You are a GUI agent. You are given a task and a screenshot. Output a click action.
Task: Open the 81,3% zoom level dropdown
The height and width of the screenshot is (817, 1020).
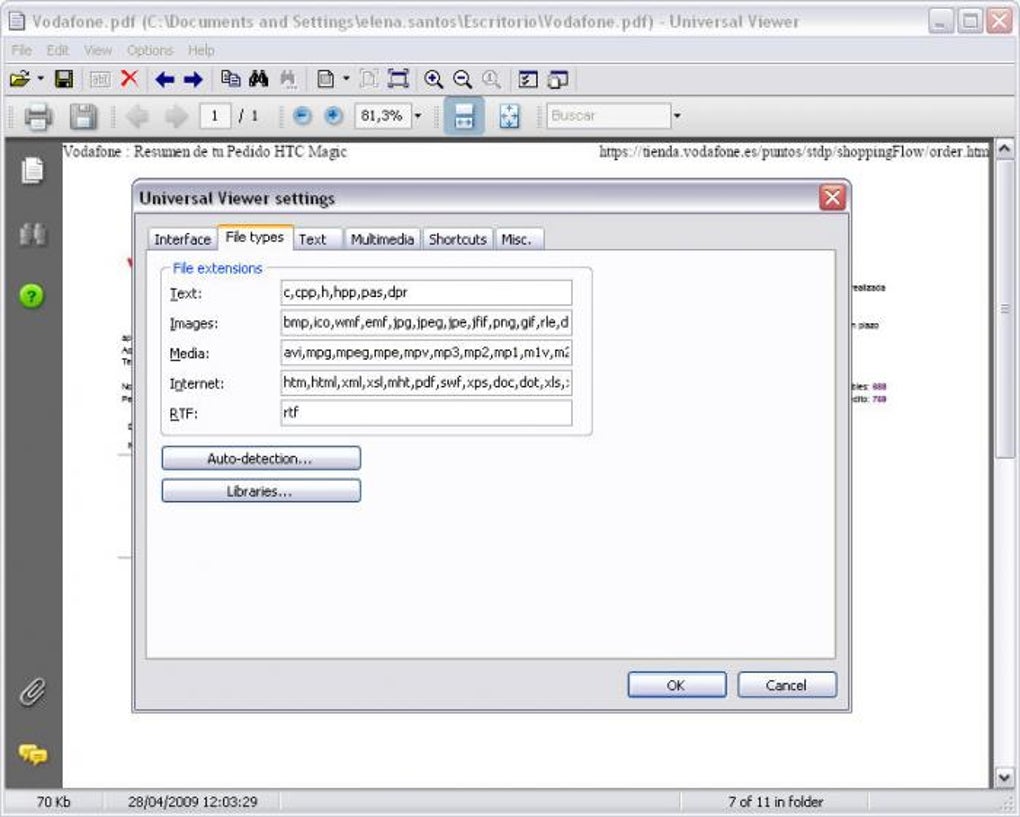(418, 116)
